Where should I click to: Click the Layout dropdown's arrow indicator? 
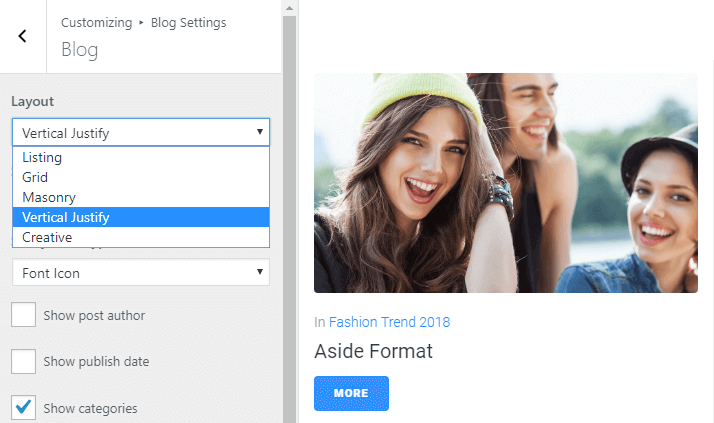260,132
